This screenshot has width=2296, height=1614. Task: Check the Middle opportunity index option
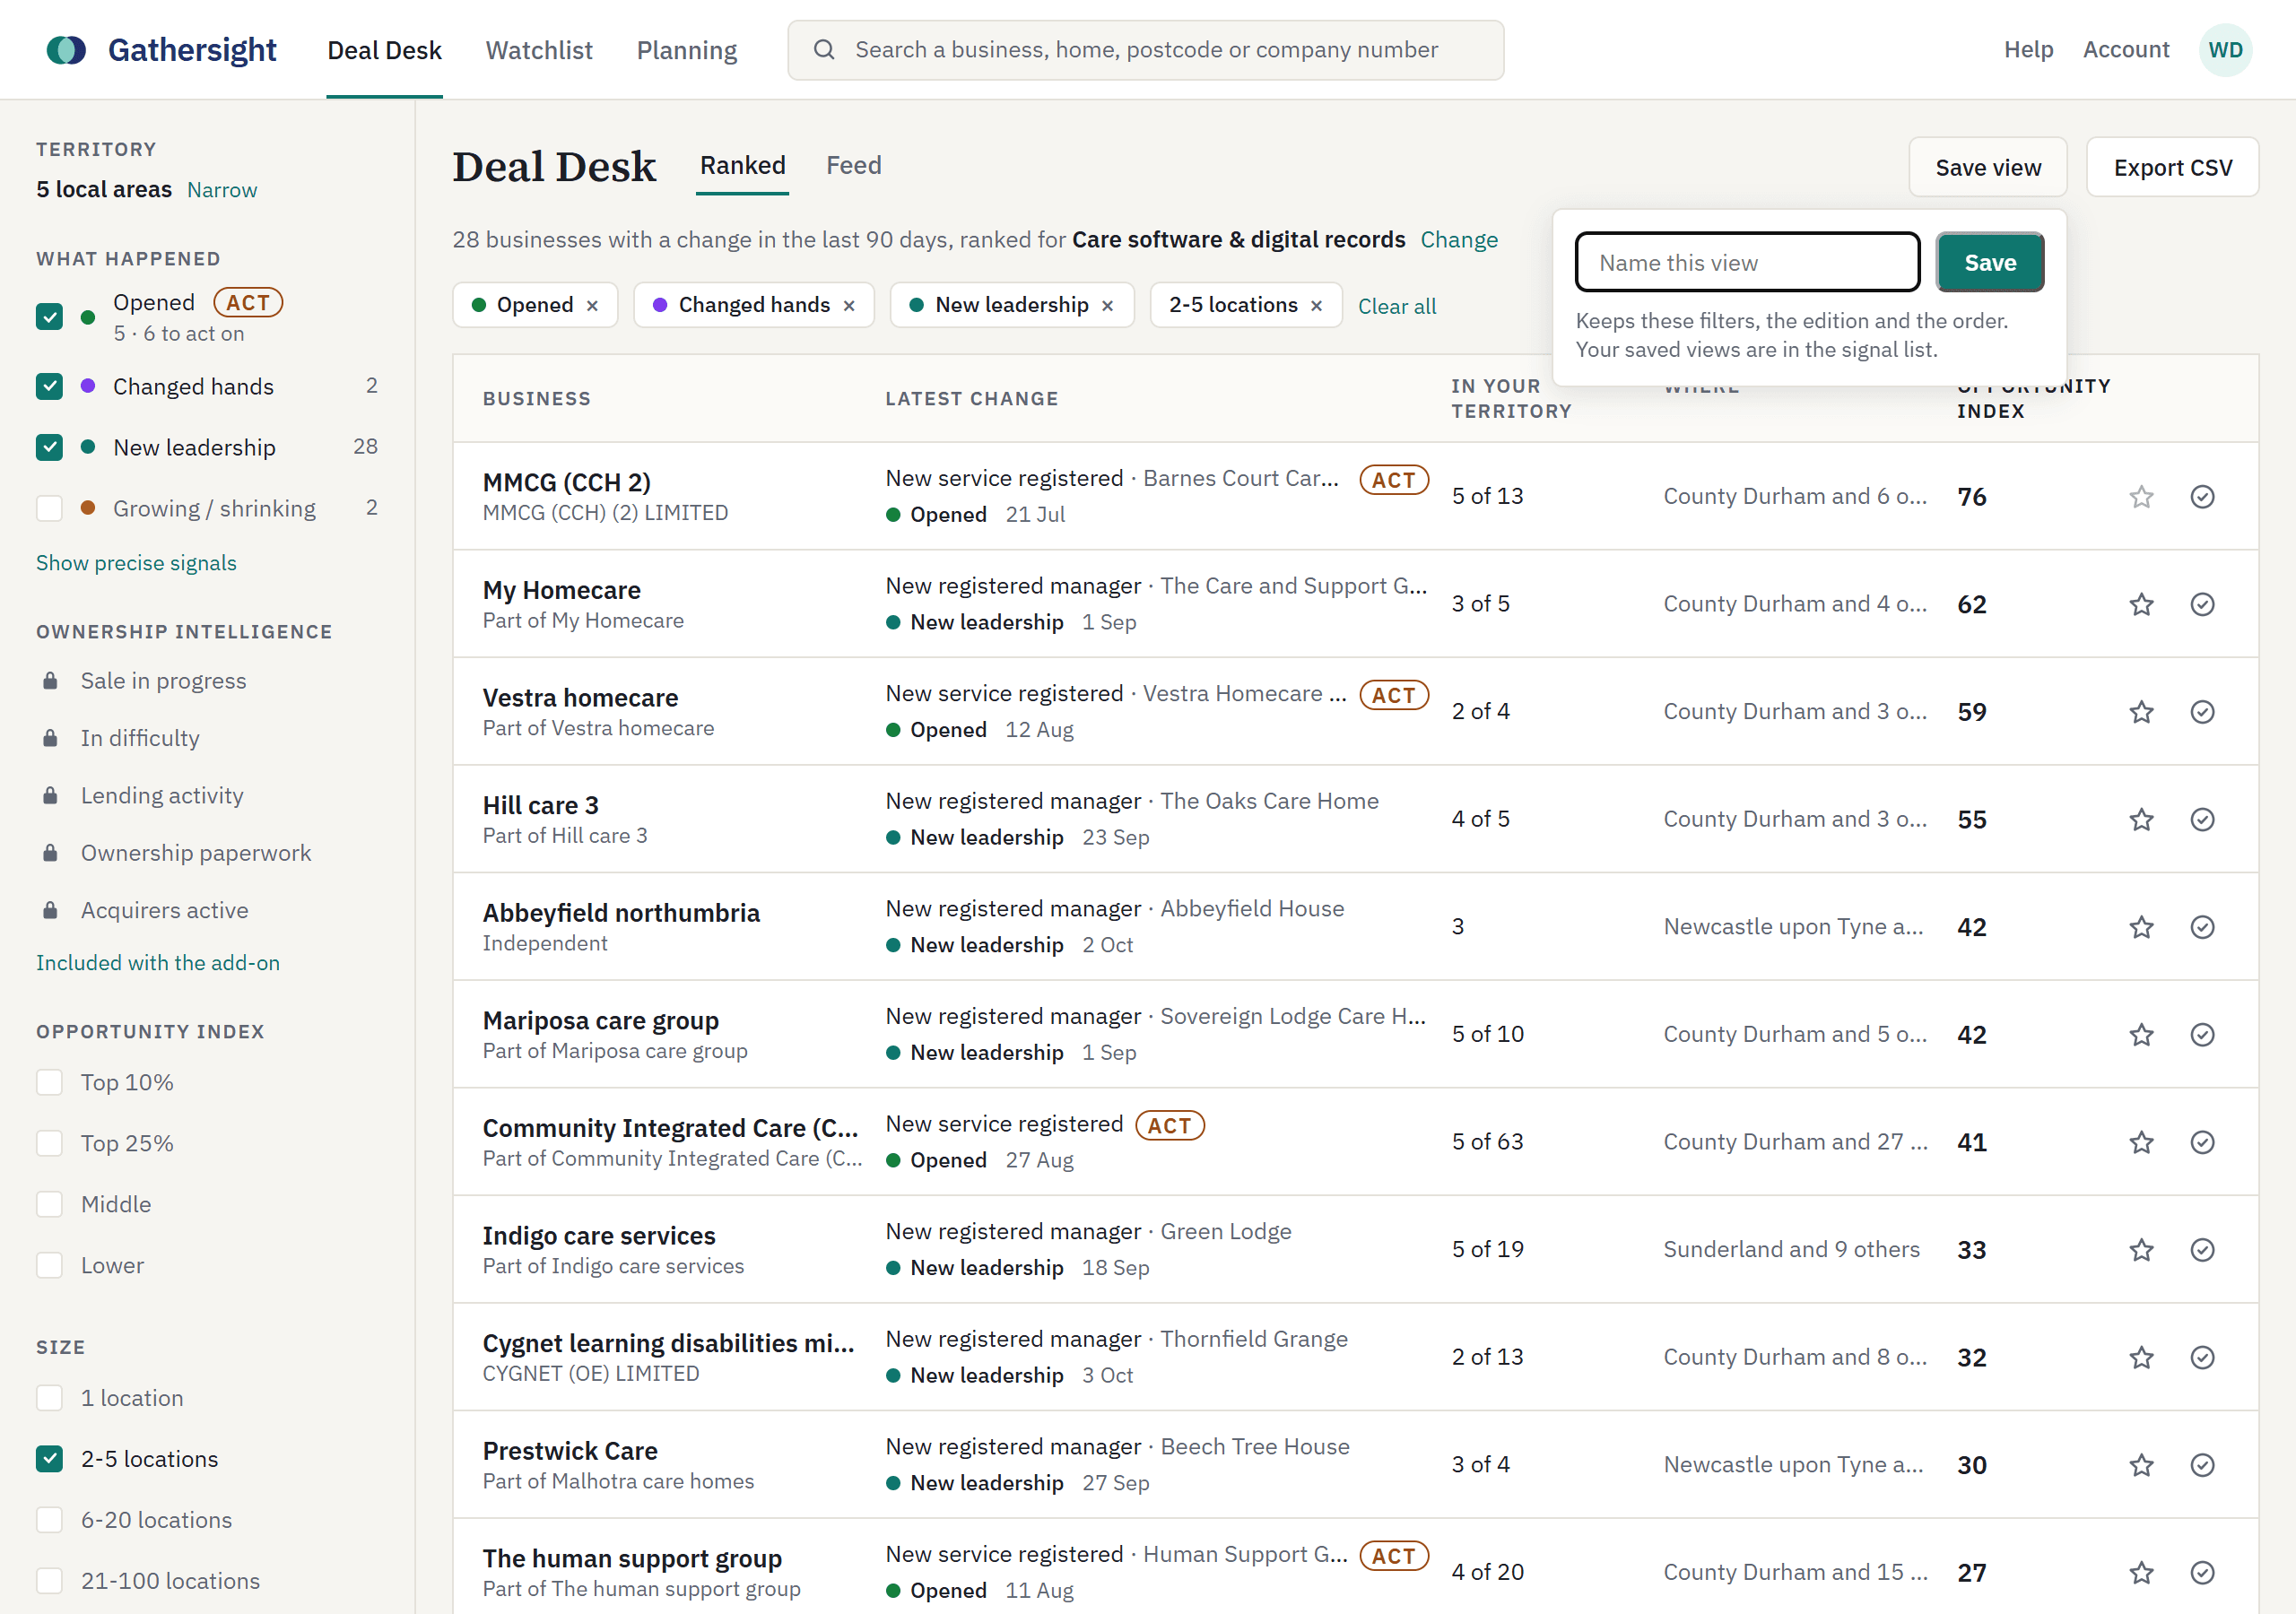tap(49, 1204)
